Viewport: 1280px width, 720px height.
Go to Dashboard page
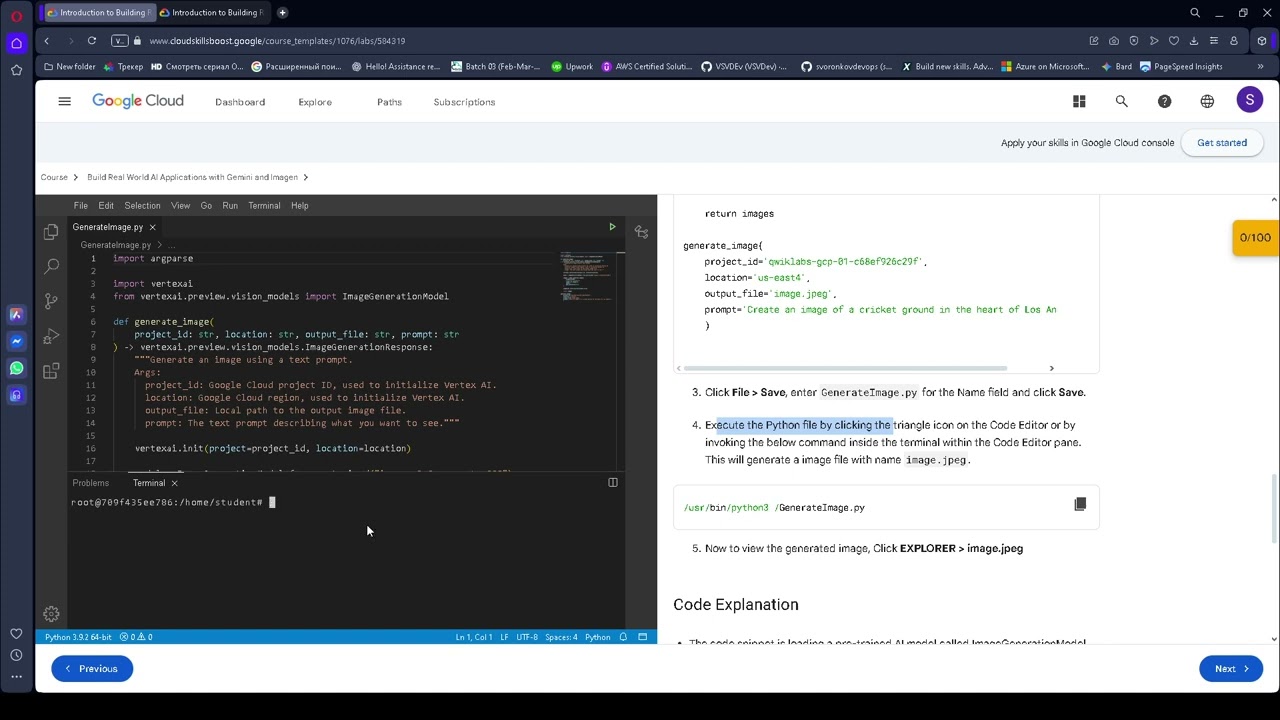(240, 102)
